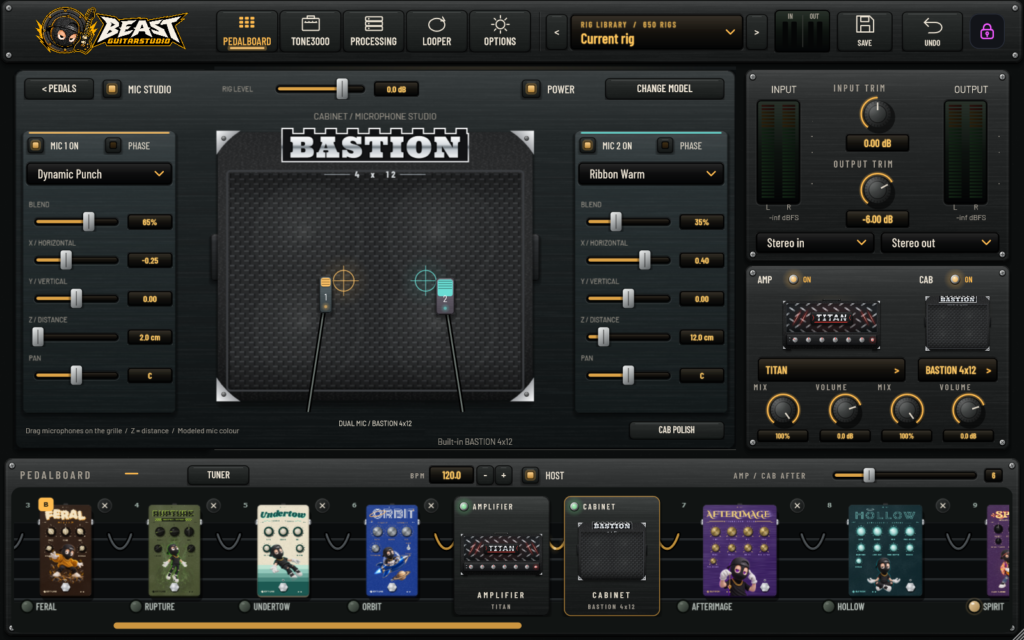Image resolution: width=1024 pixels, height=640 pixels.
Task: Remove the Feral pedal with X
Action: point(104,505)
